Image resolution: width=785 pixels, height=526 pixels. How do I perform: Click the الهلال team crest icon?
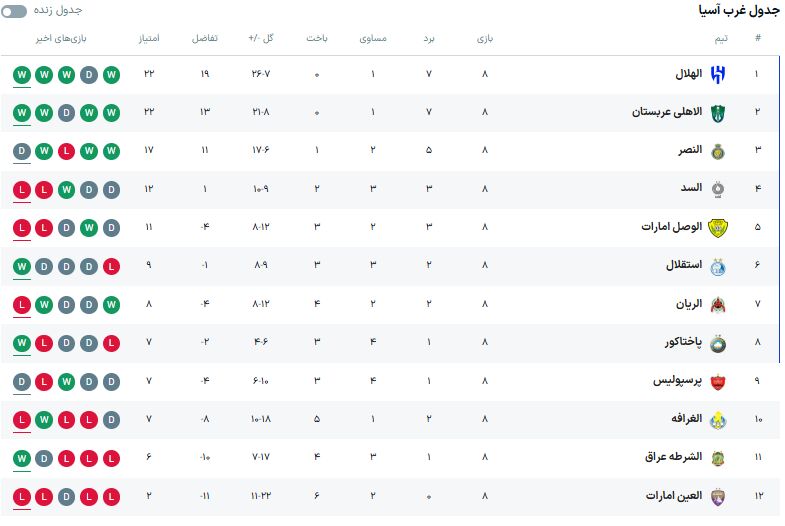point(718,75)
